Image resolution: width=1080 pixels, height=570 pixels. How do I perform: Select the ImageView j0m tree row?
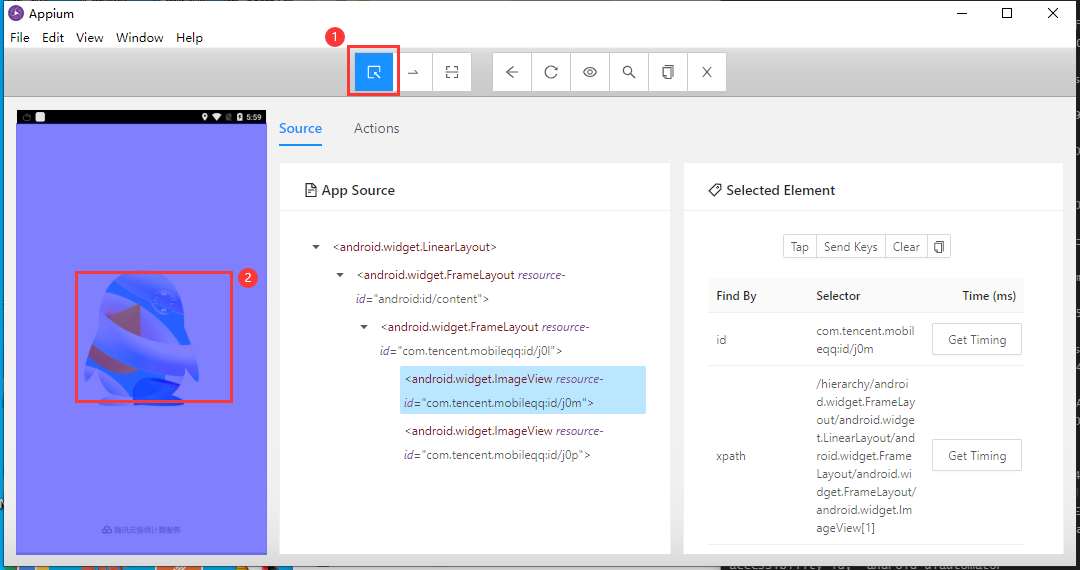click(523, 390)
